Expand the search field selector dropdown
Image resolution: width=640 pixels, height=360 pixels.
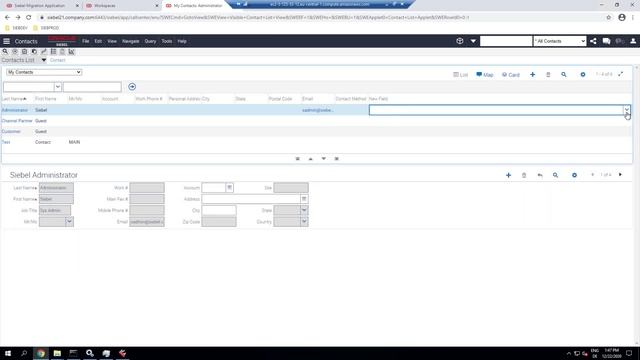click(x=58, y=87)
